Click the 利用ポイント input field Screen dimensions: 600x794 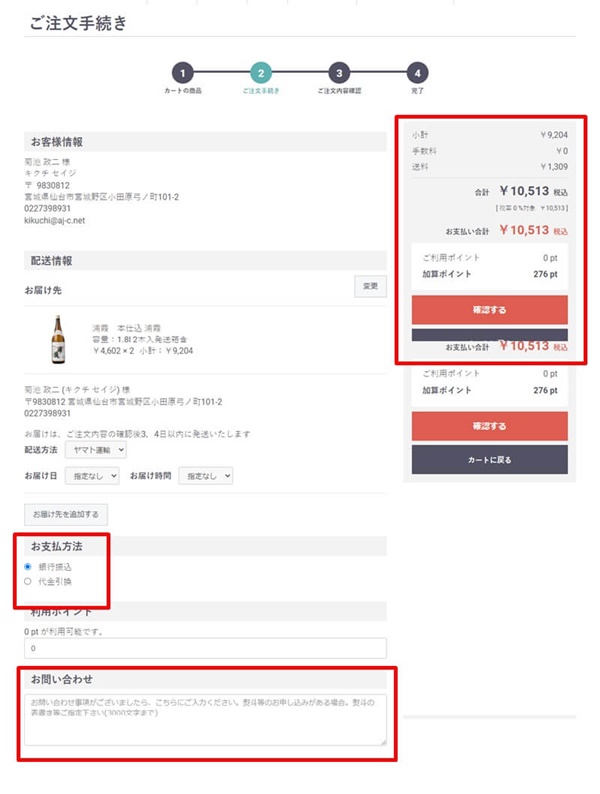coord(205,649)
